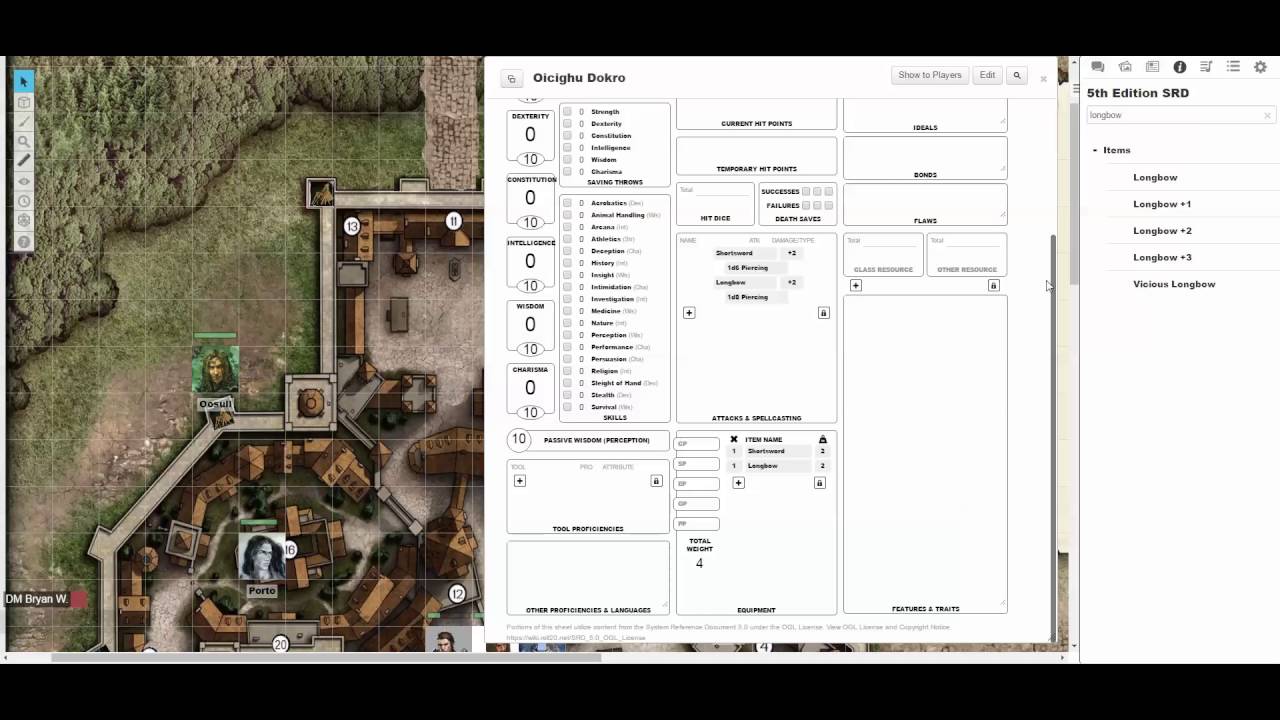Open the Compendium info tab
This screenshot has height=720, width=1280.
1179,67
